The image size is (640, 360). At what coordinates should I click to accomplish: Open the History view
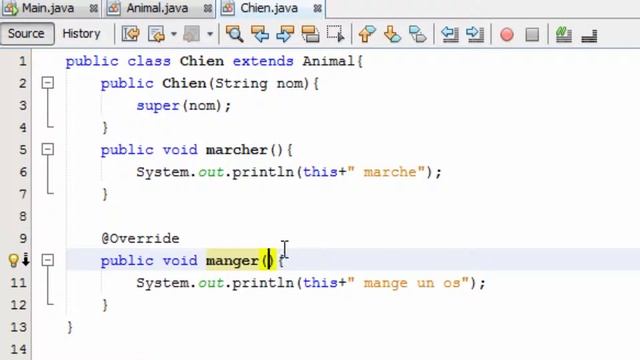(81, 33)
